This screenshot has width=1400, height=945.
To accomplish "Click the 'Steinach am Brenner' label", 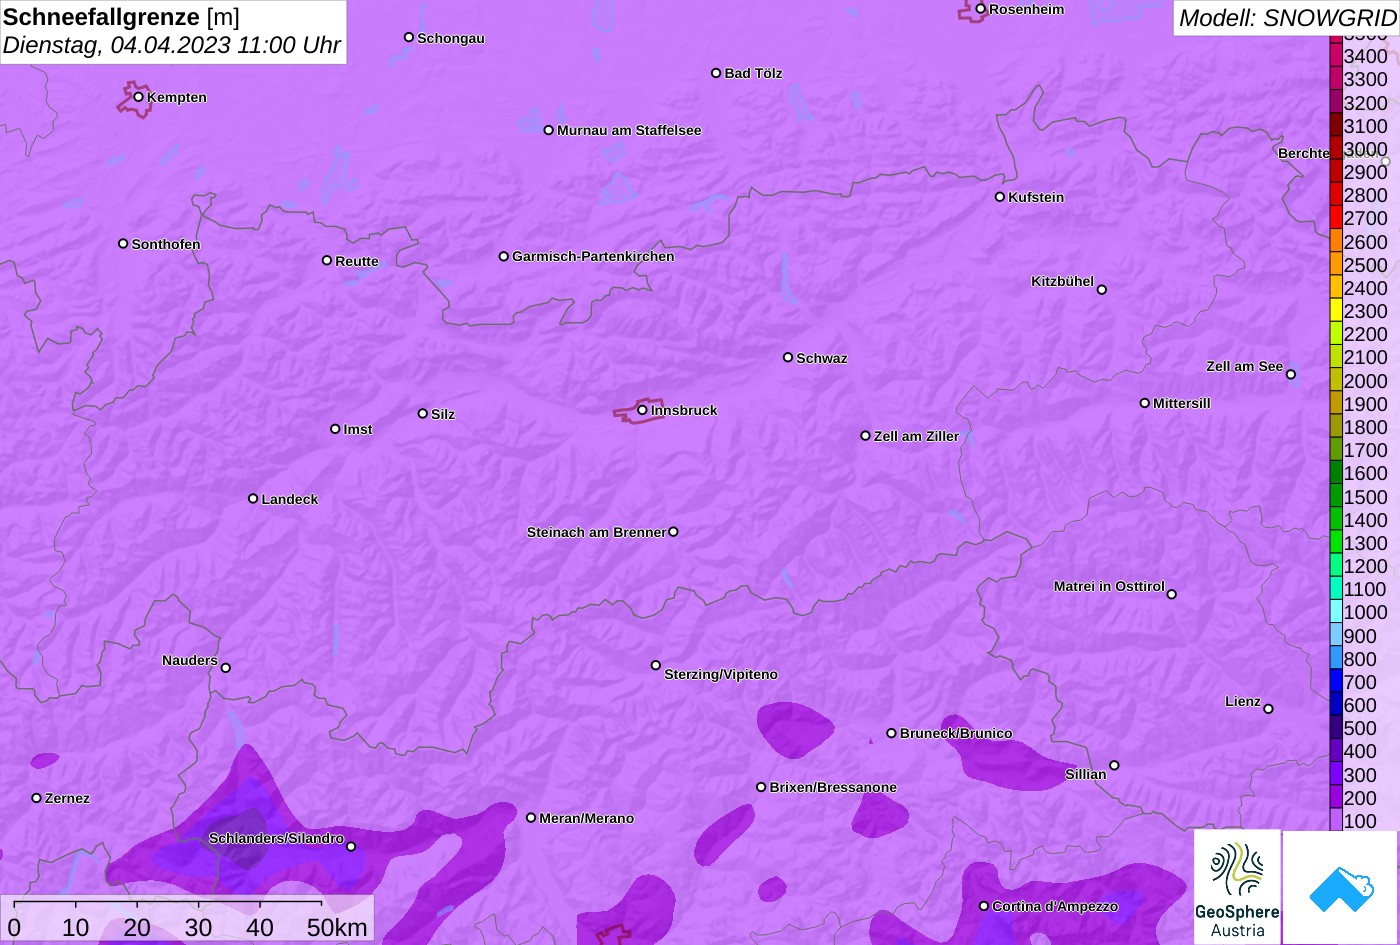I will [x=596, y=532].
